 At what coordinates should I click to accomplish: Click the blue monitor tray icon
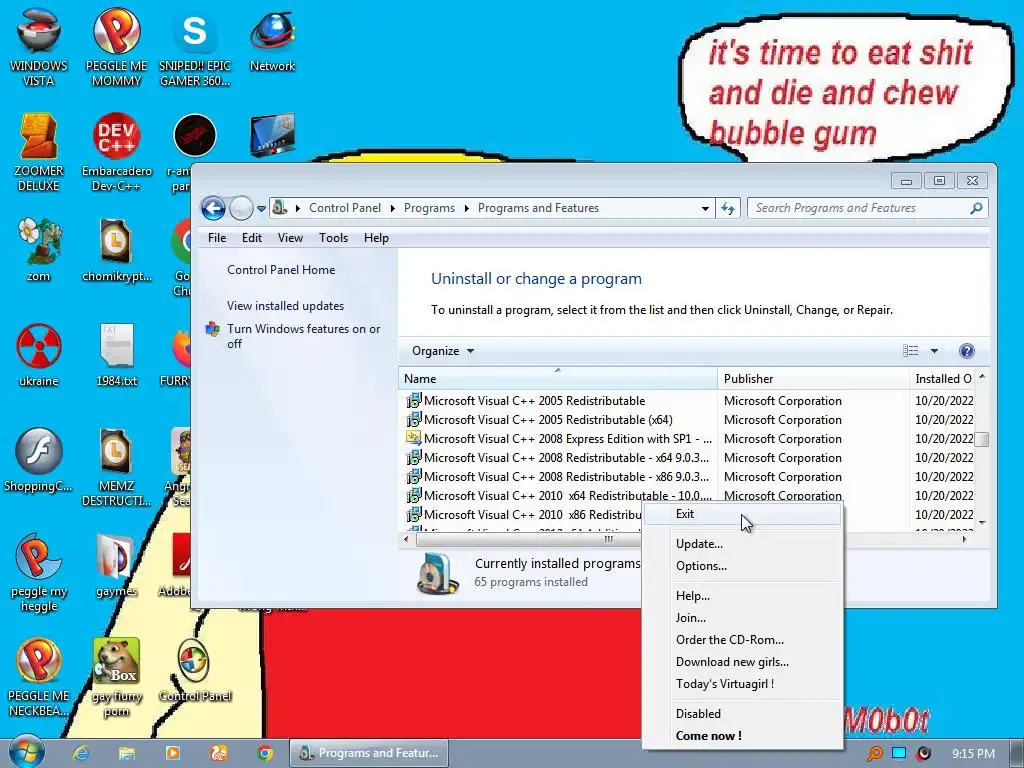pyautogui.click(x=899, y=754)
